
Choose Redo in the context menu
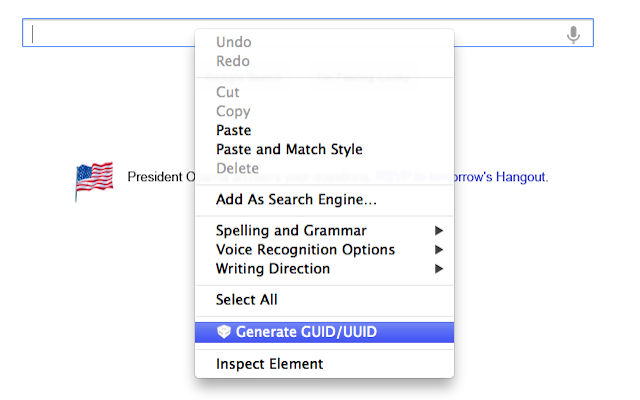(x=234, y=61)
